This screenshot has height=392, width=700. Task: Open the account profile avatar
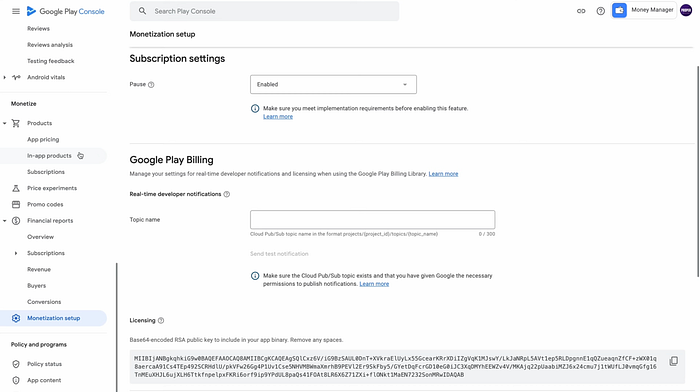pyautogui.click(x=686, y=10)
